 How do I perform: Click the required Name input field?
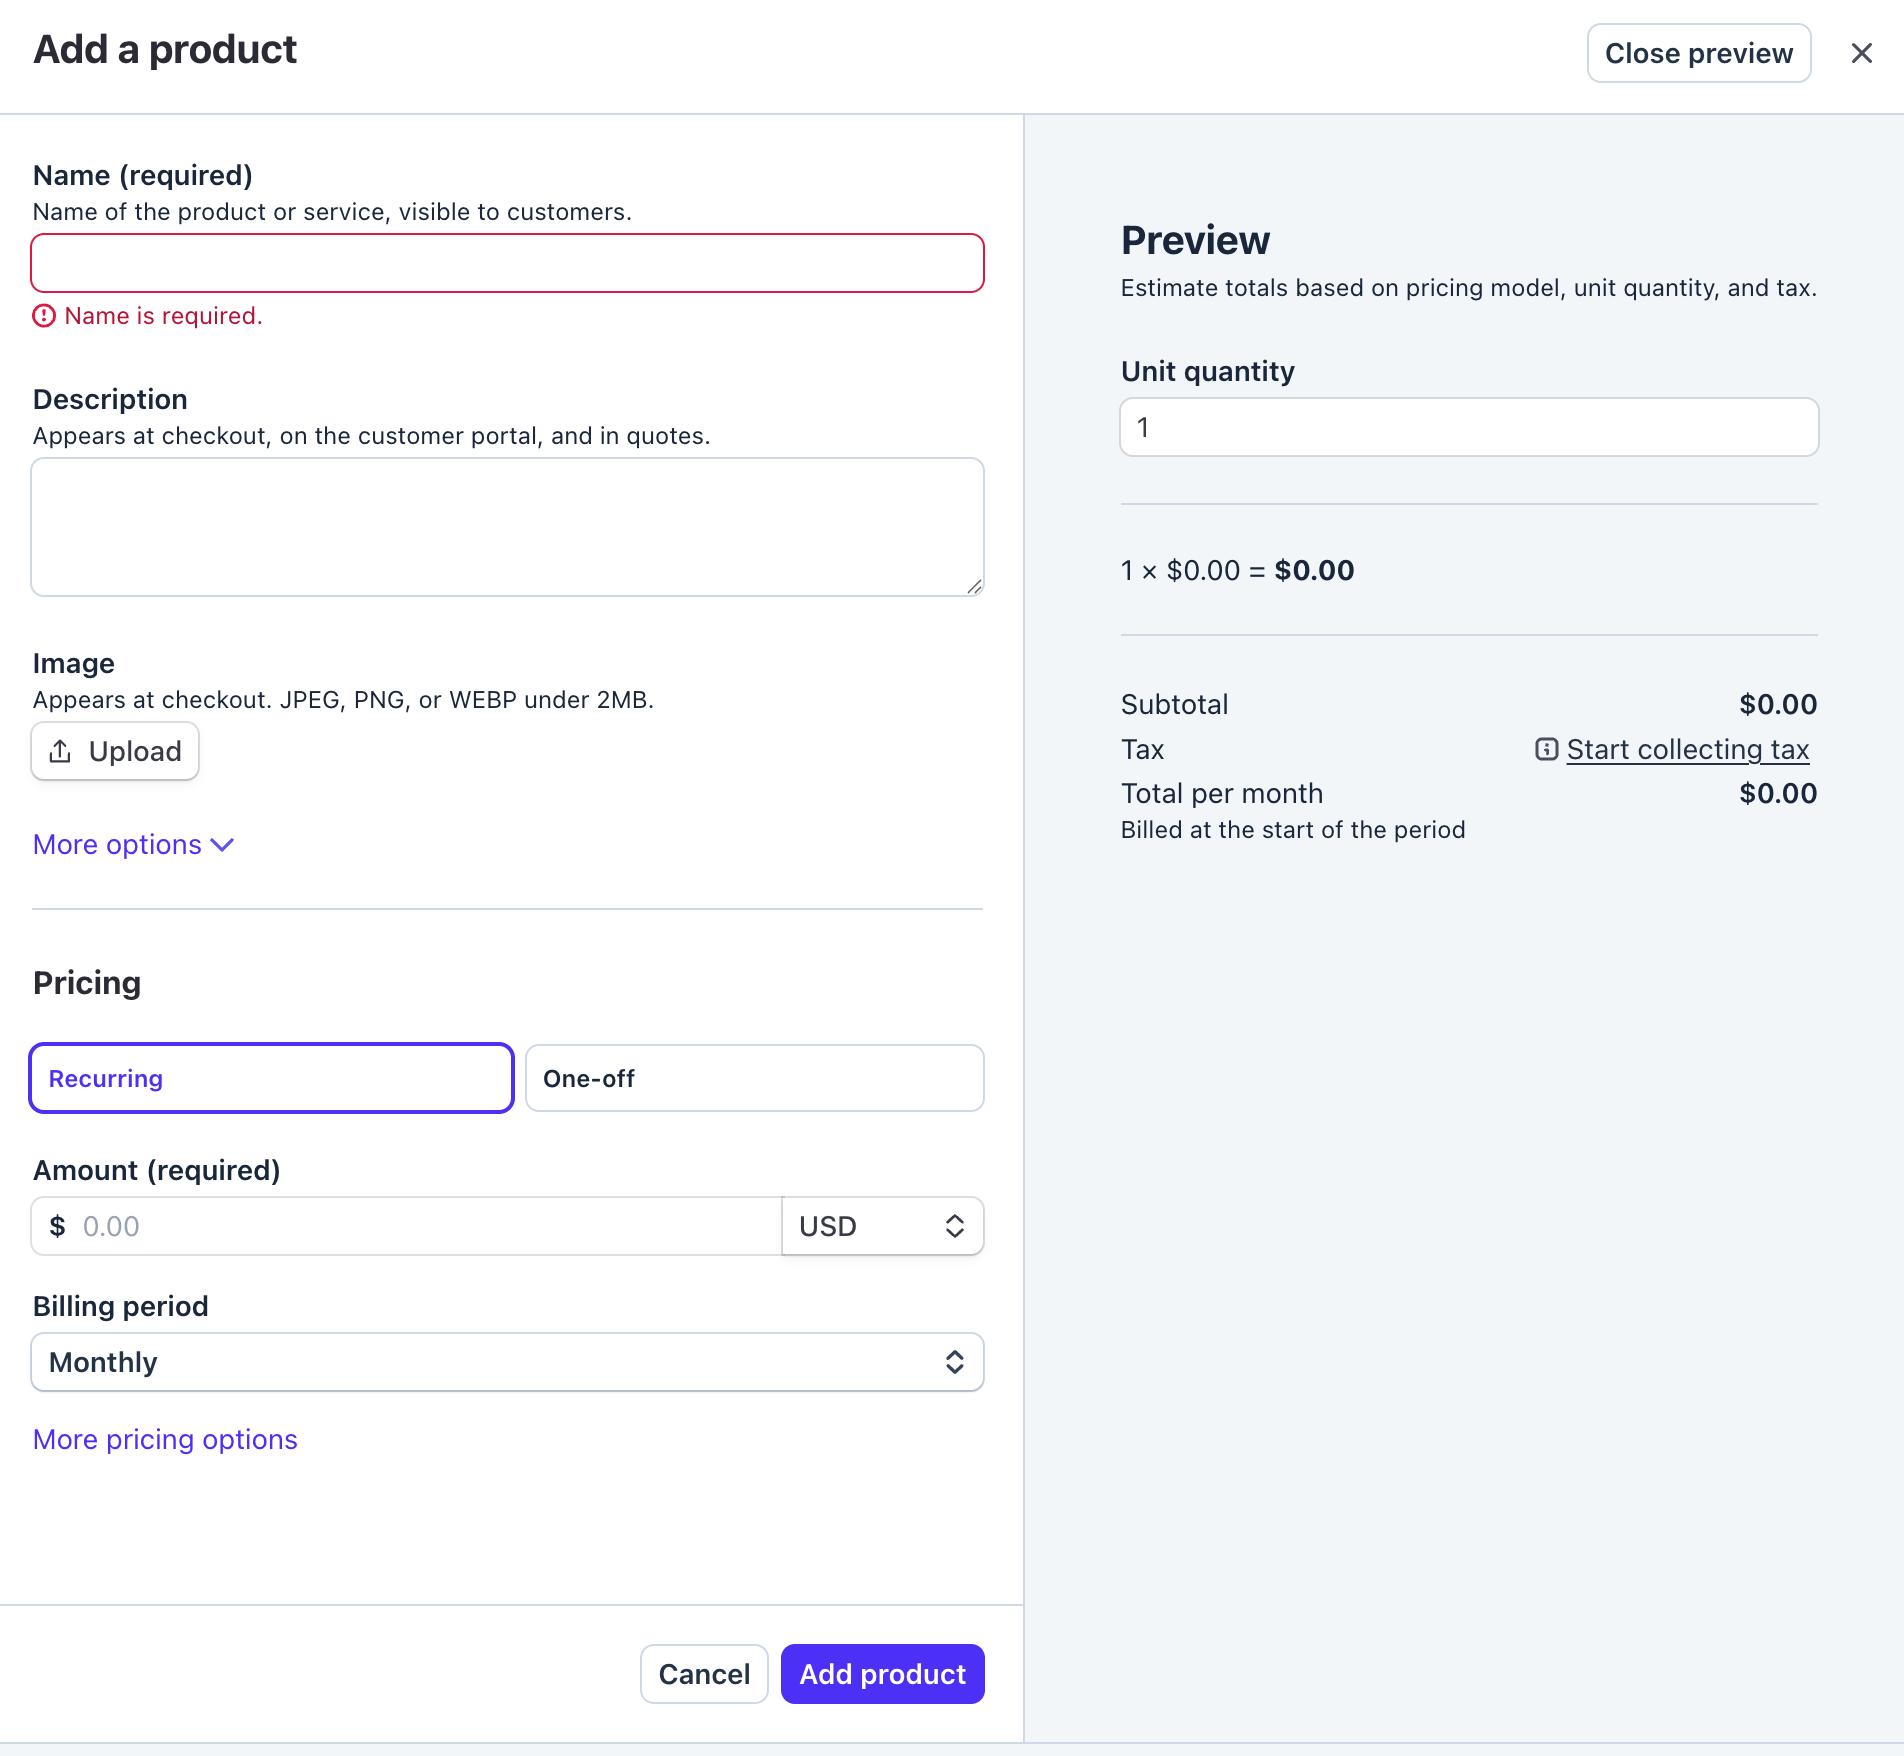[x=507, y=262]
